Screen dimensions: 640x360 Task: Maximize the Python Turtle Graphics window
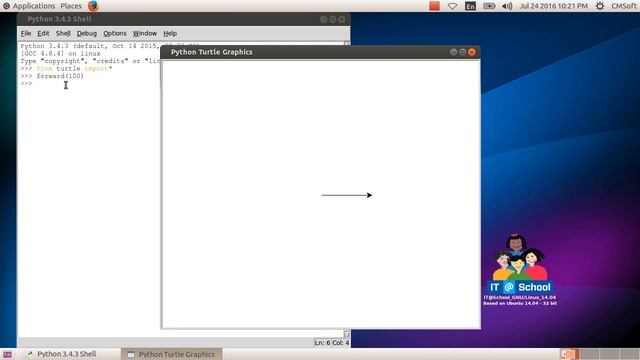[x=462, y=52]
